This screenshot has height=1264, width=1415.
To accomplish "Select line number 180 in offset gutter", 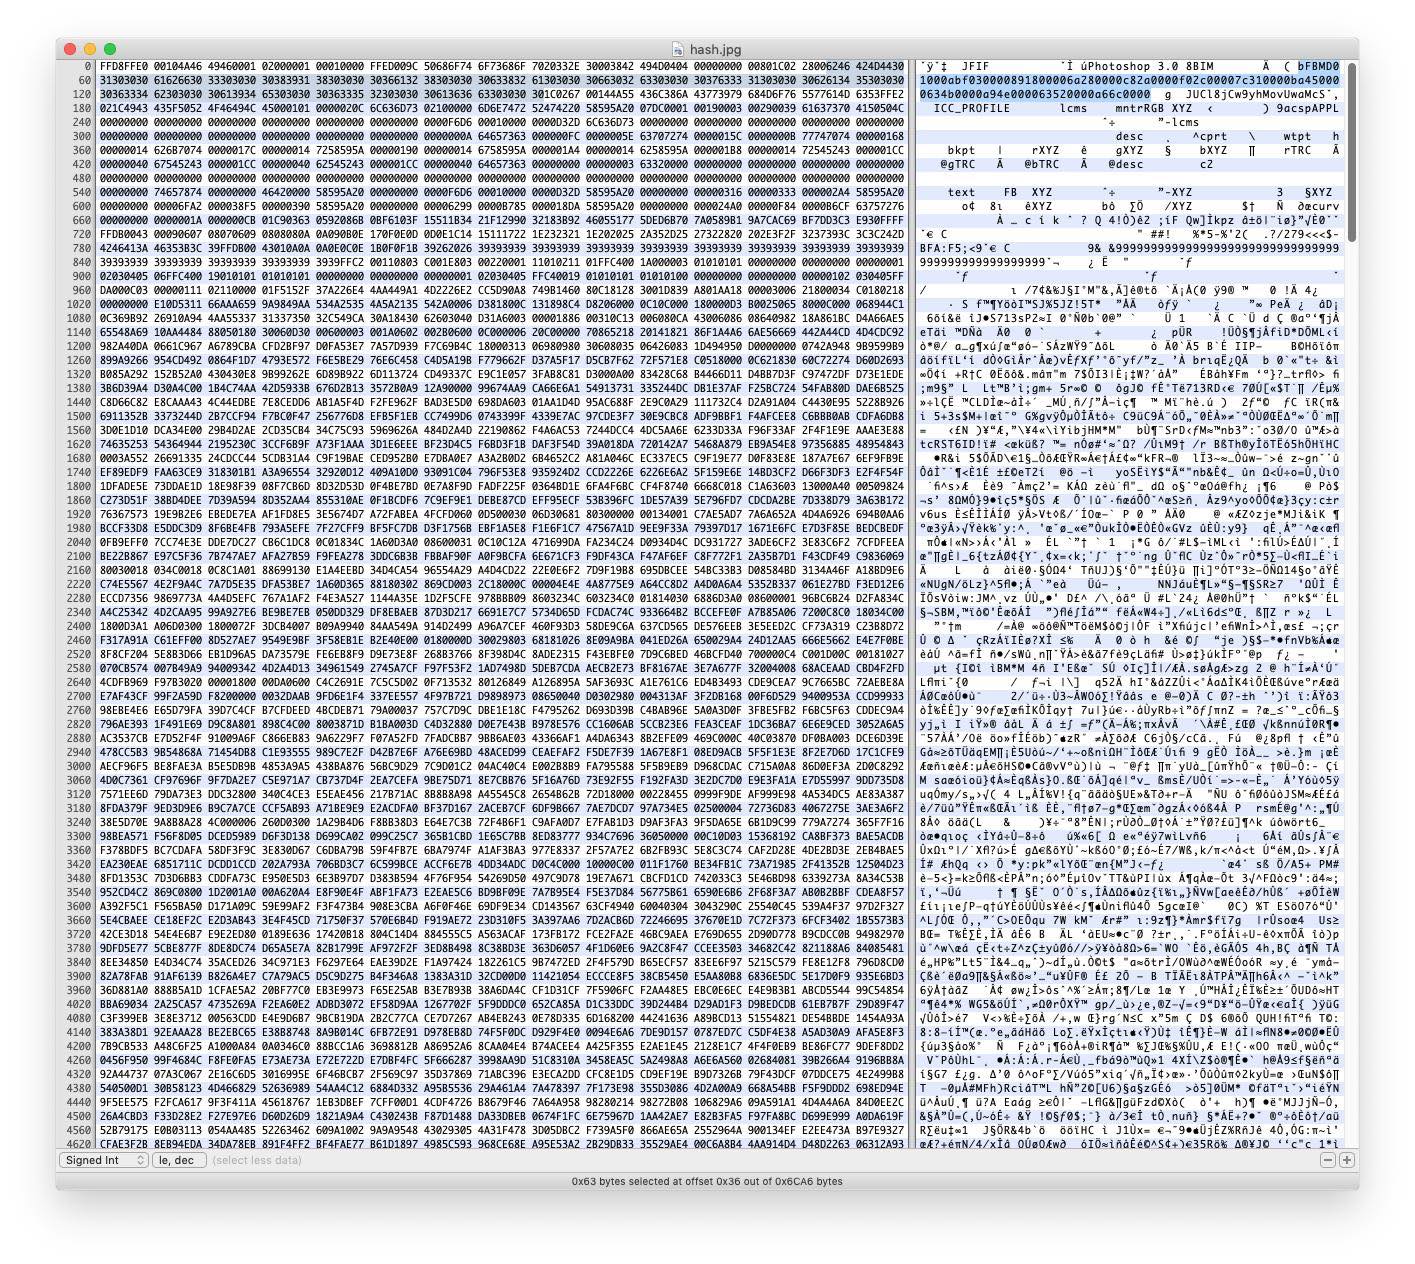I will (x=80, y=109).
